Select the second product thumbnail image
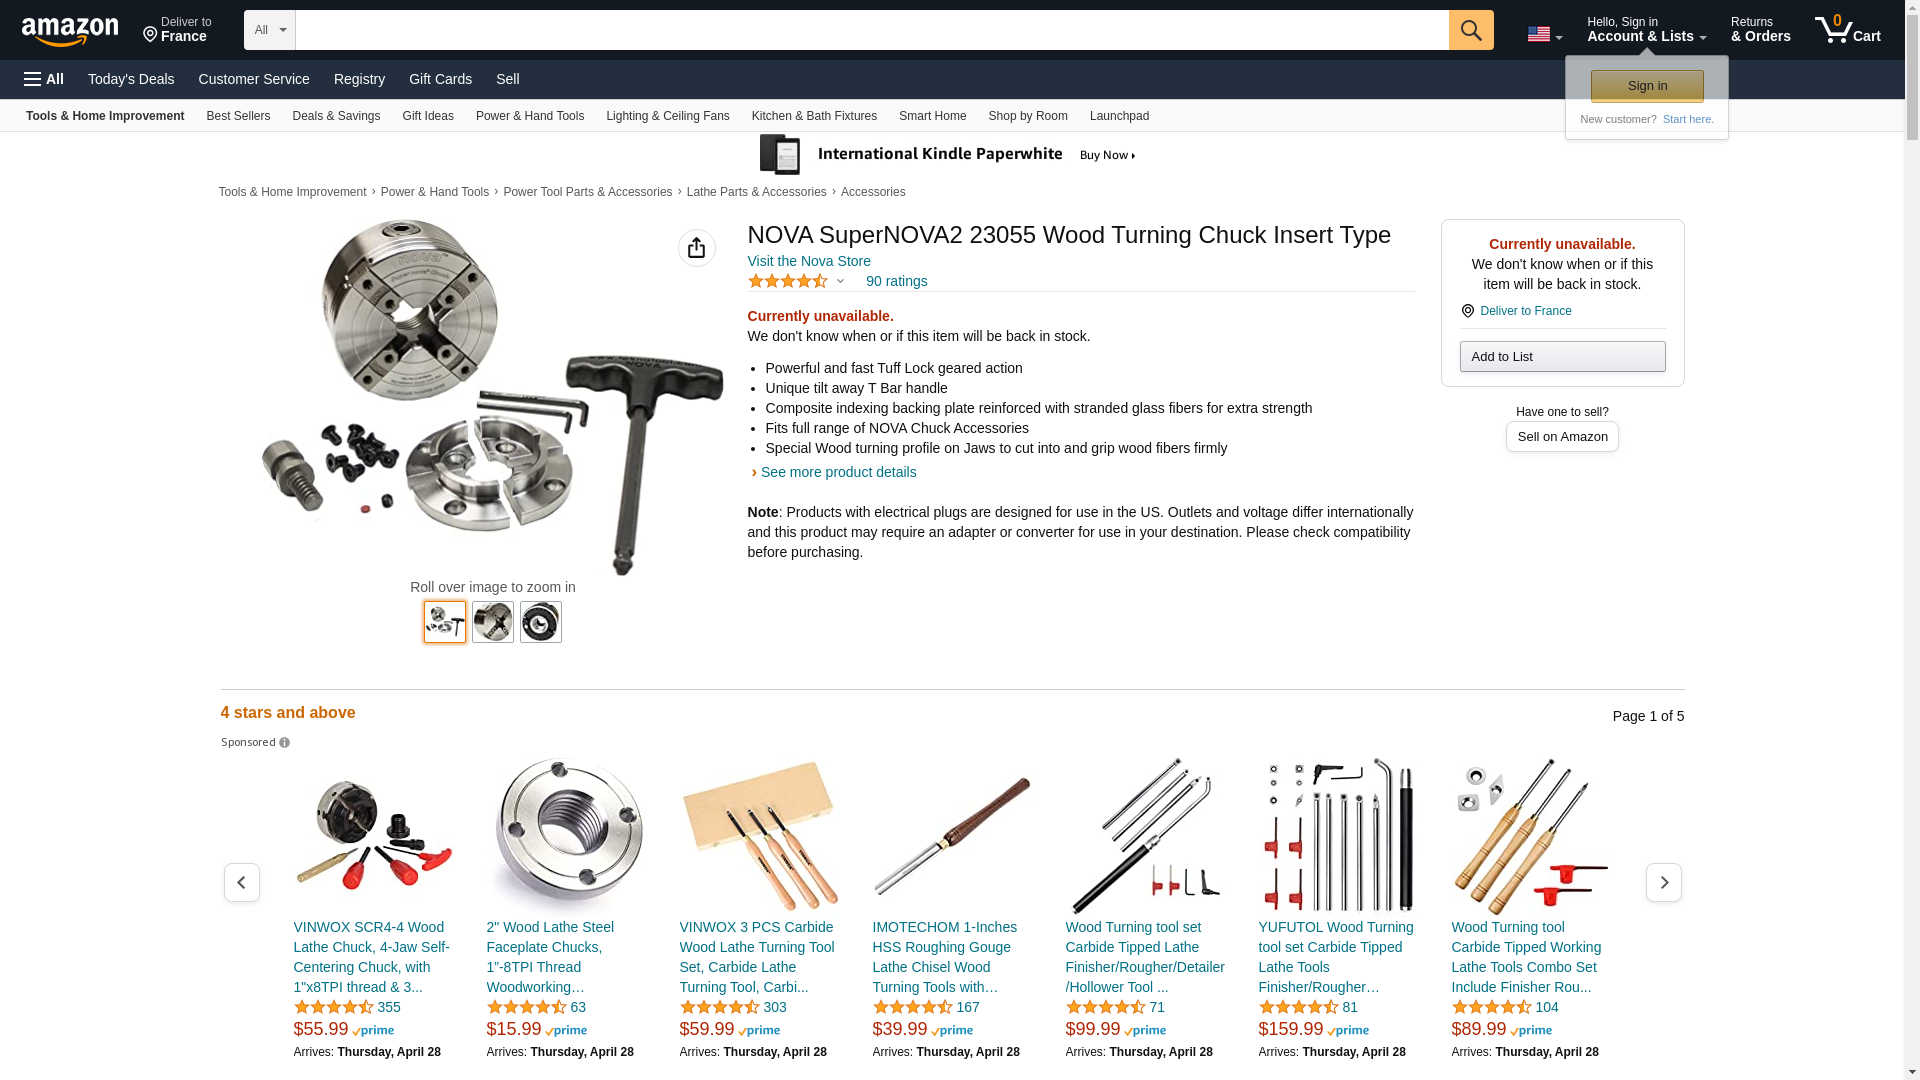The image size is (1920, 1080). click(493, 622)
